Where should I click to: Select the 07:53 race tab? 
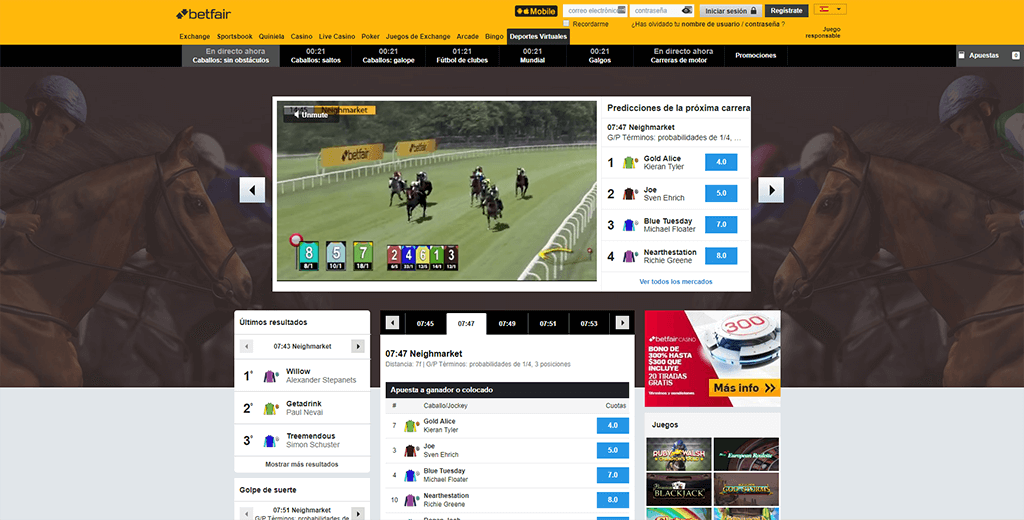coord(589,323)
